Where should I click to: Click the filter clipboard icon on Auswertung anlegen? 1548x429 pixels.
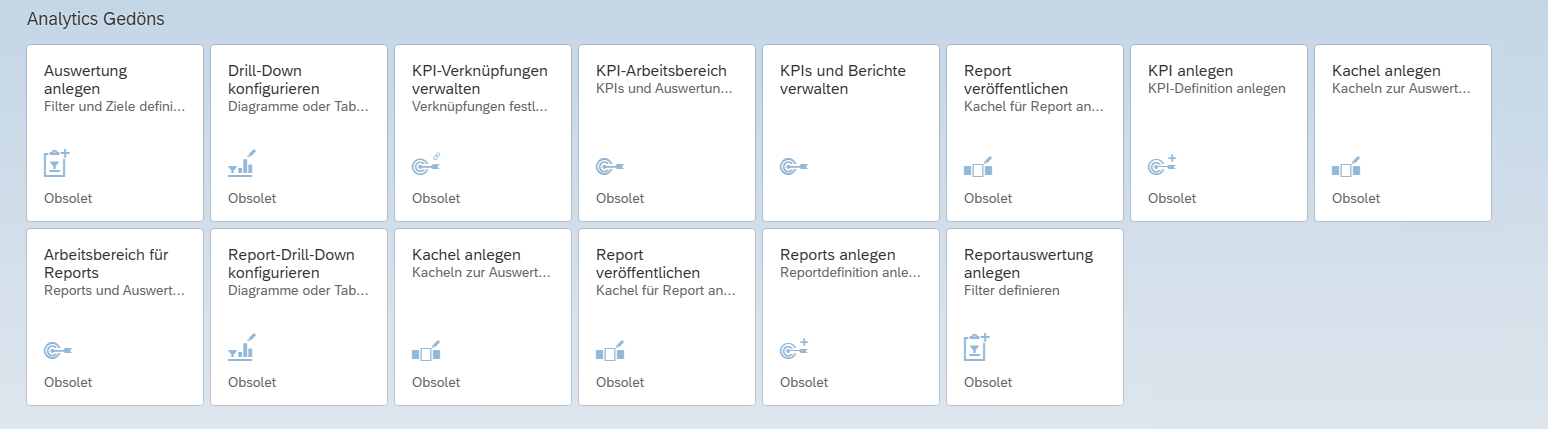click(x=57, y=163)
